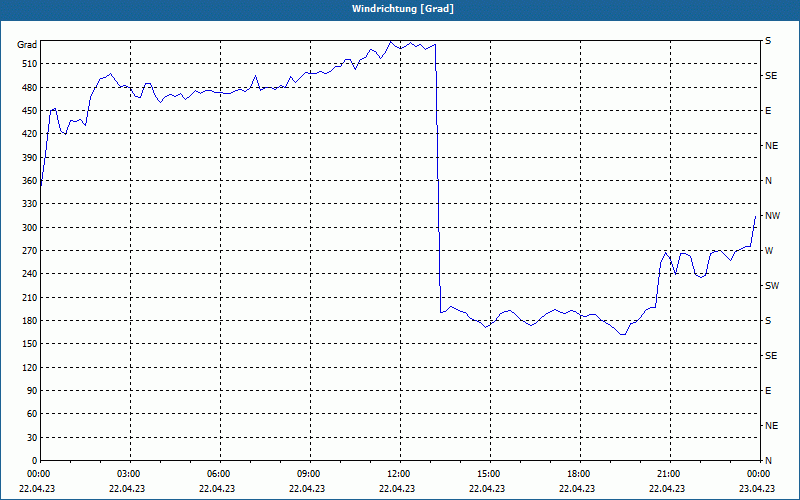800x500 pixels.
Task: Click the 21:00 time label
Action: 668,474
